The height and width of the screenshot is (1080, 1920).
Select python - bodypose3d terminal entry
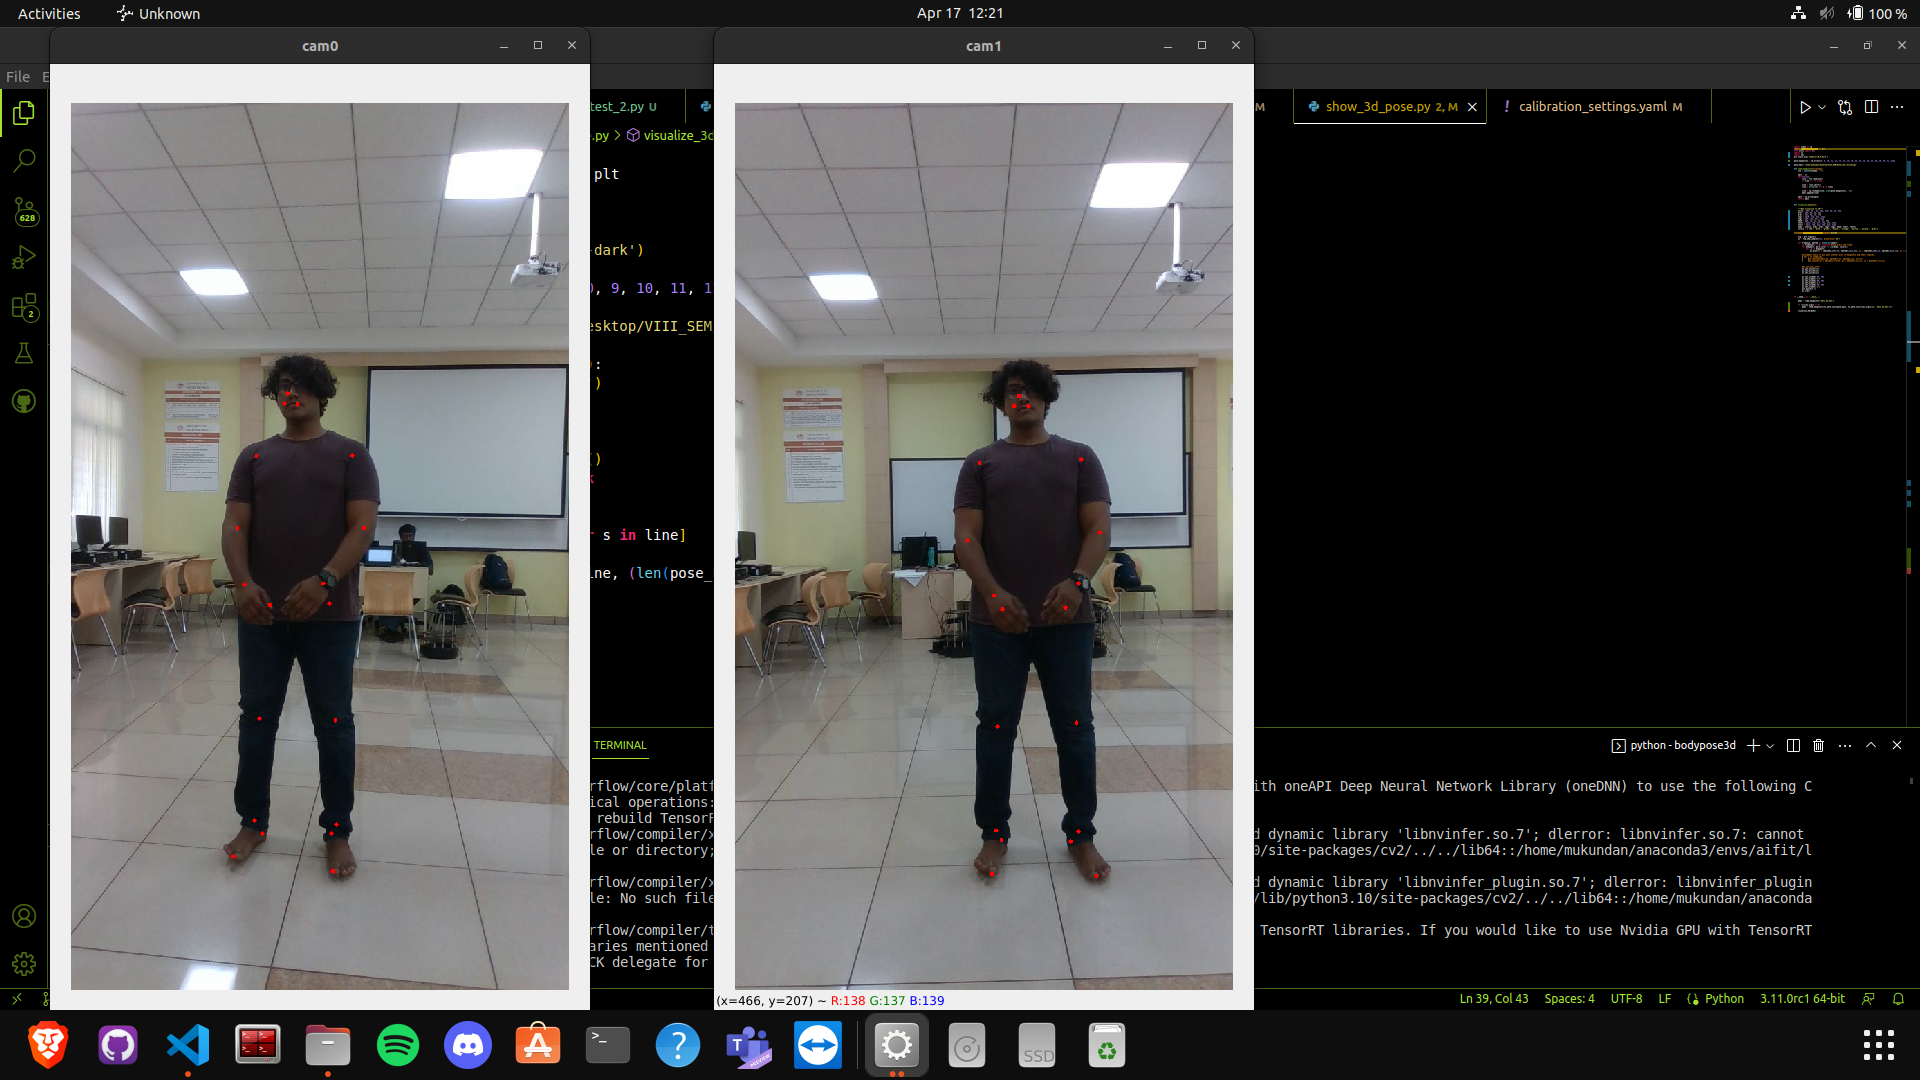pos(1674,745)
